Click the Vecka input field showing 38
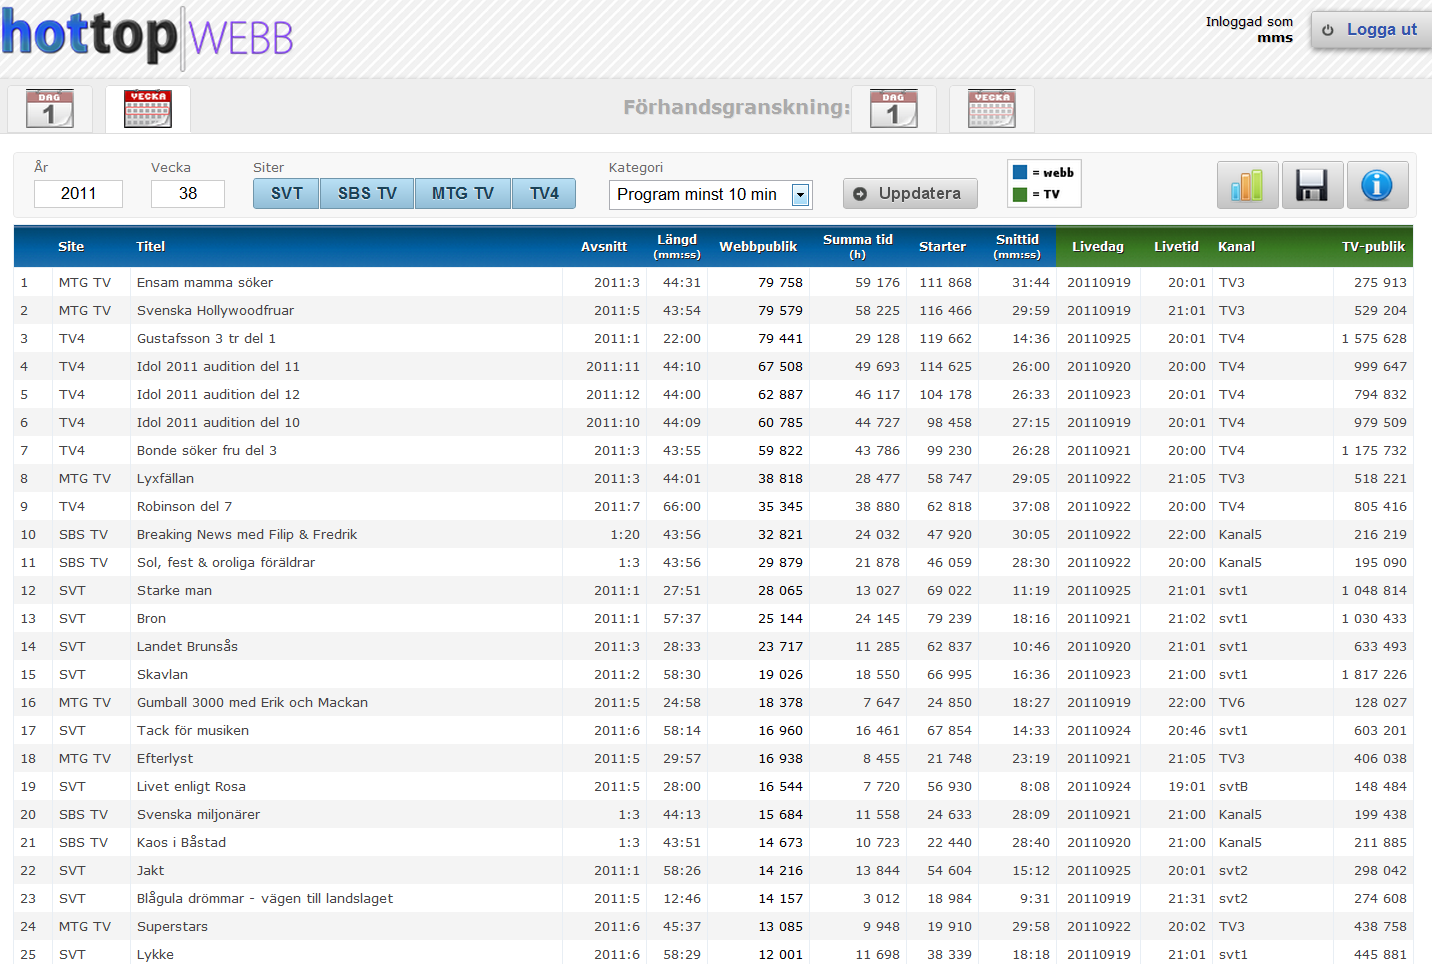The image size is (1432, 964). tap(188, 193)
